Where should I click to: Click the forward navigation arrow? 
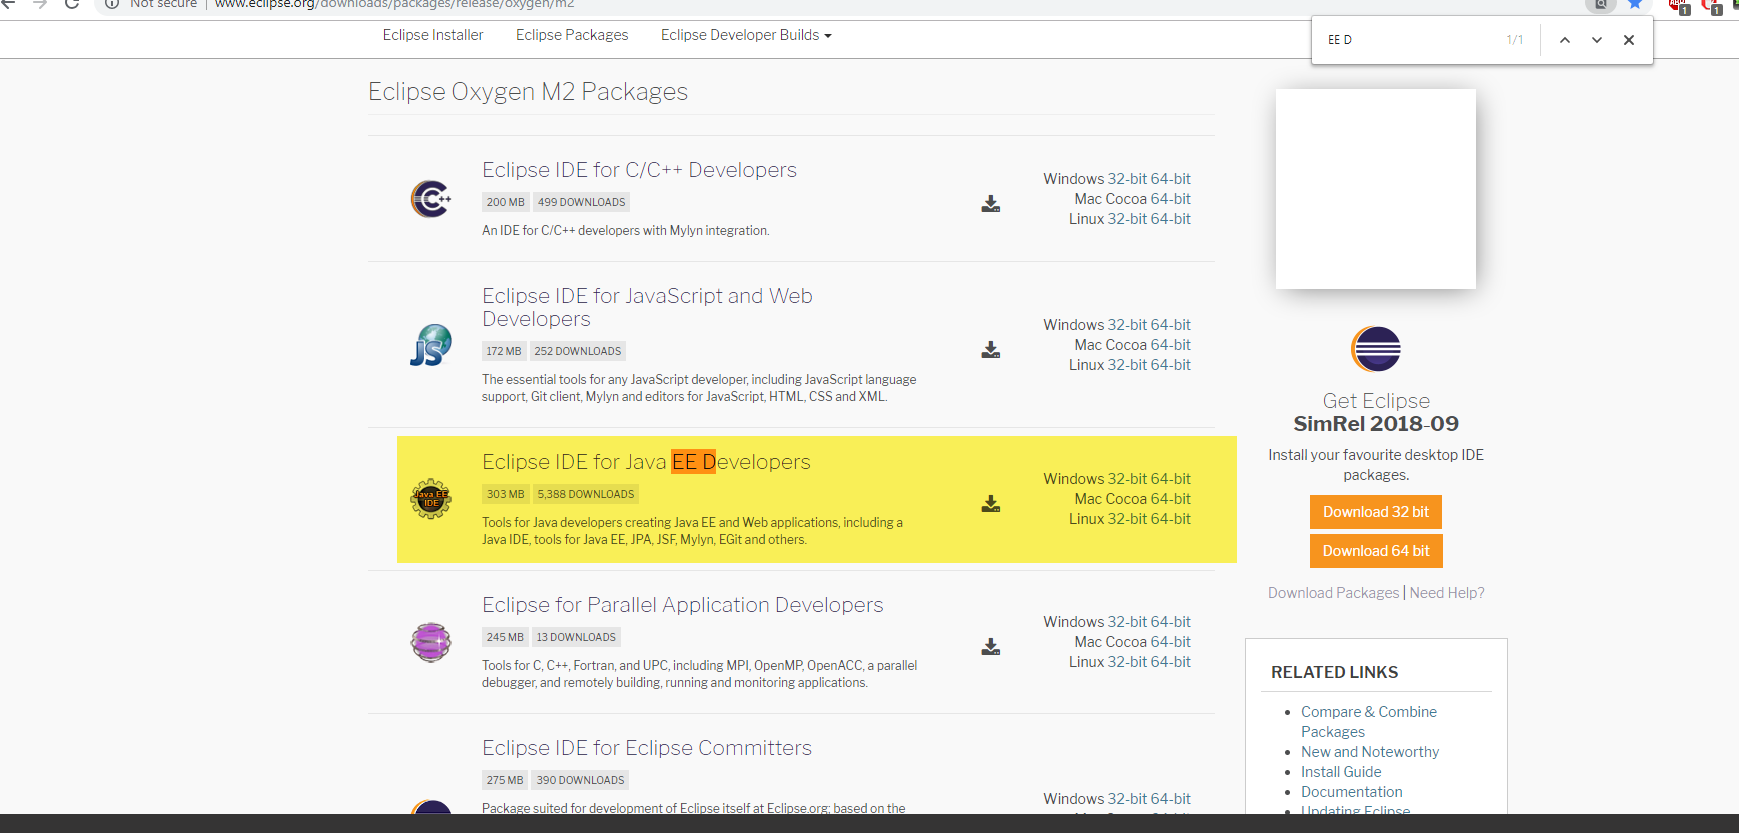40,4
